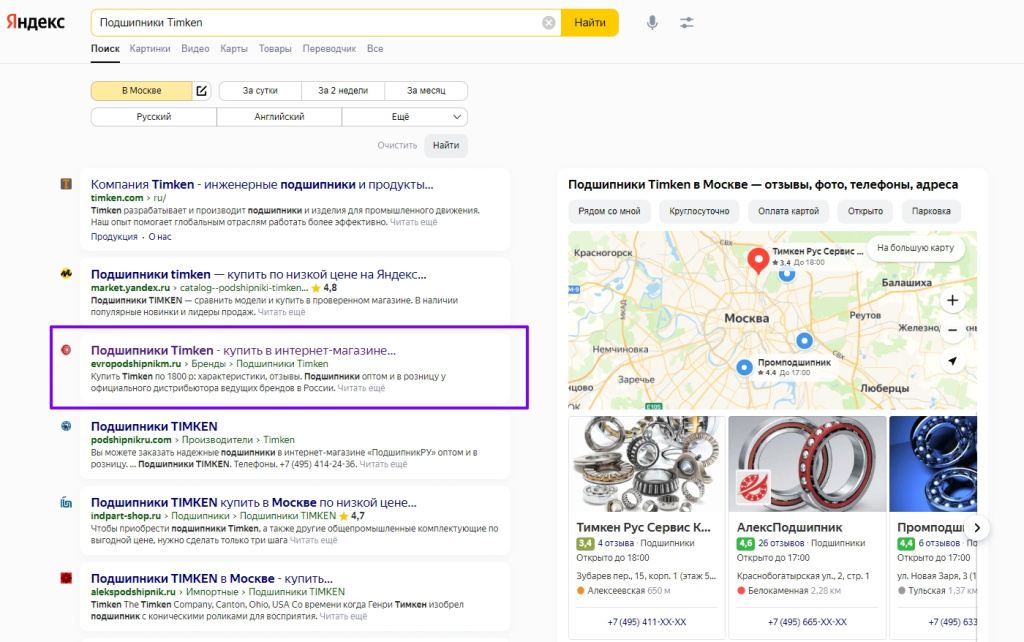The height and width of the screenshot is (642, 1024).
Task: Expand the Ещё language dropdown
Action: coord(404,117)
